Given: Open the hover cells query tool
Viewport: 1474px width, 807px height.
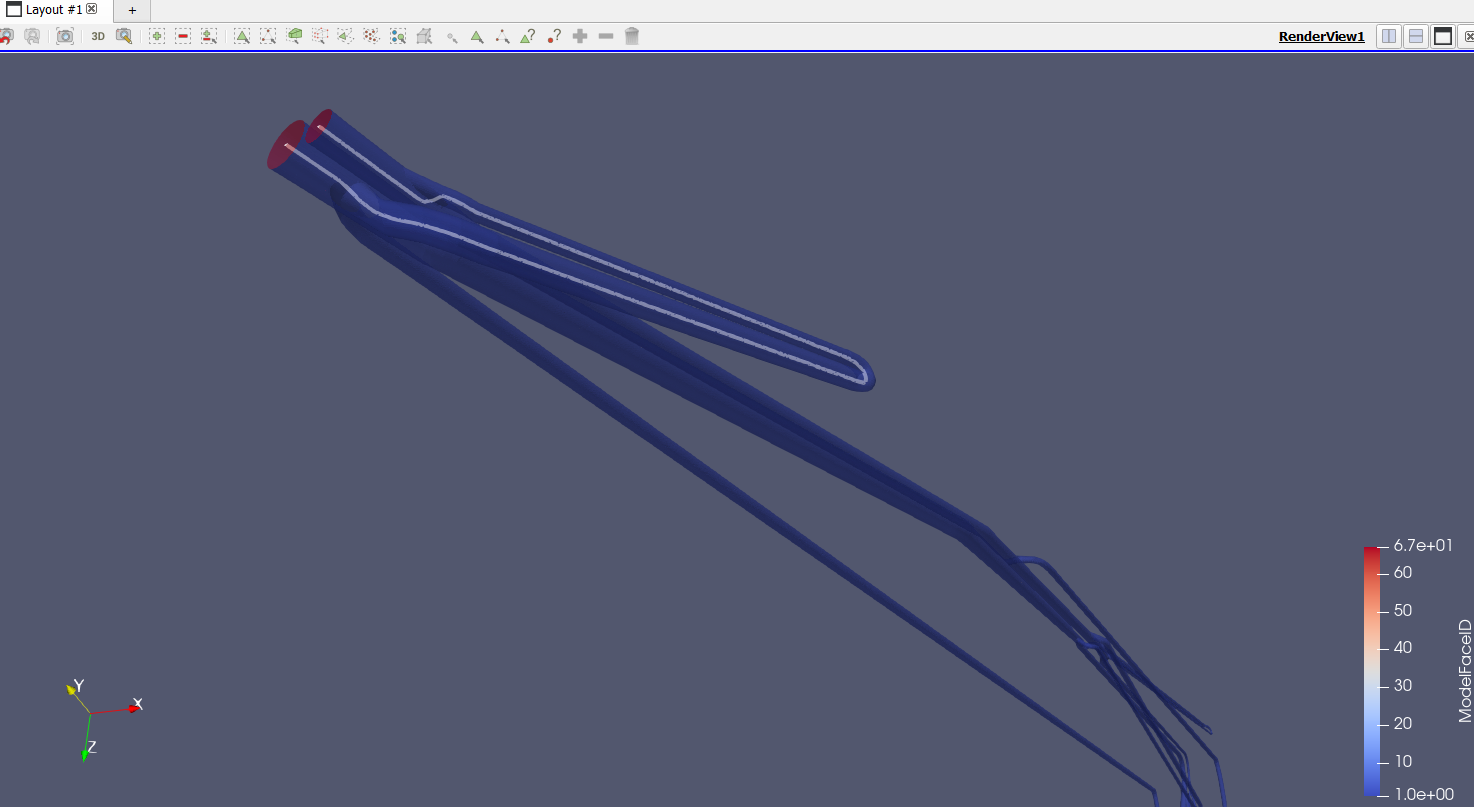Looking at the screenshot, I should point(528,36).
